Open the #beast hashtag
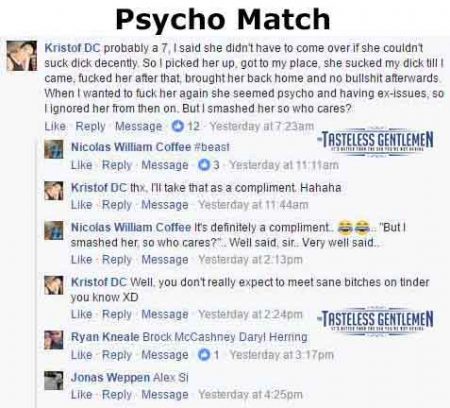Viewport: 450px width, 408px height. coord(212,147)
